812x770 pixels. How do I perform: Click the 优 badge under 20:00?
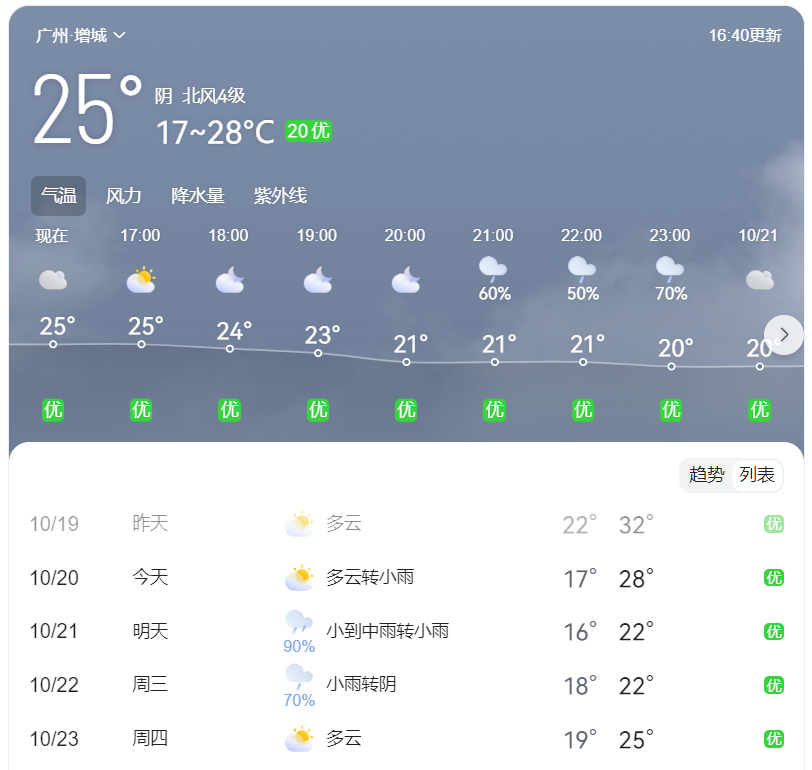406,410
